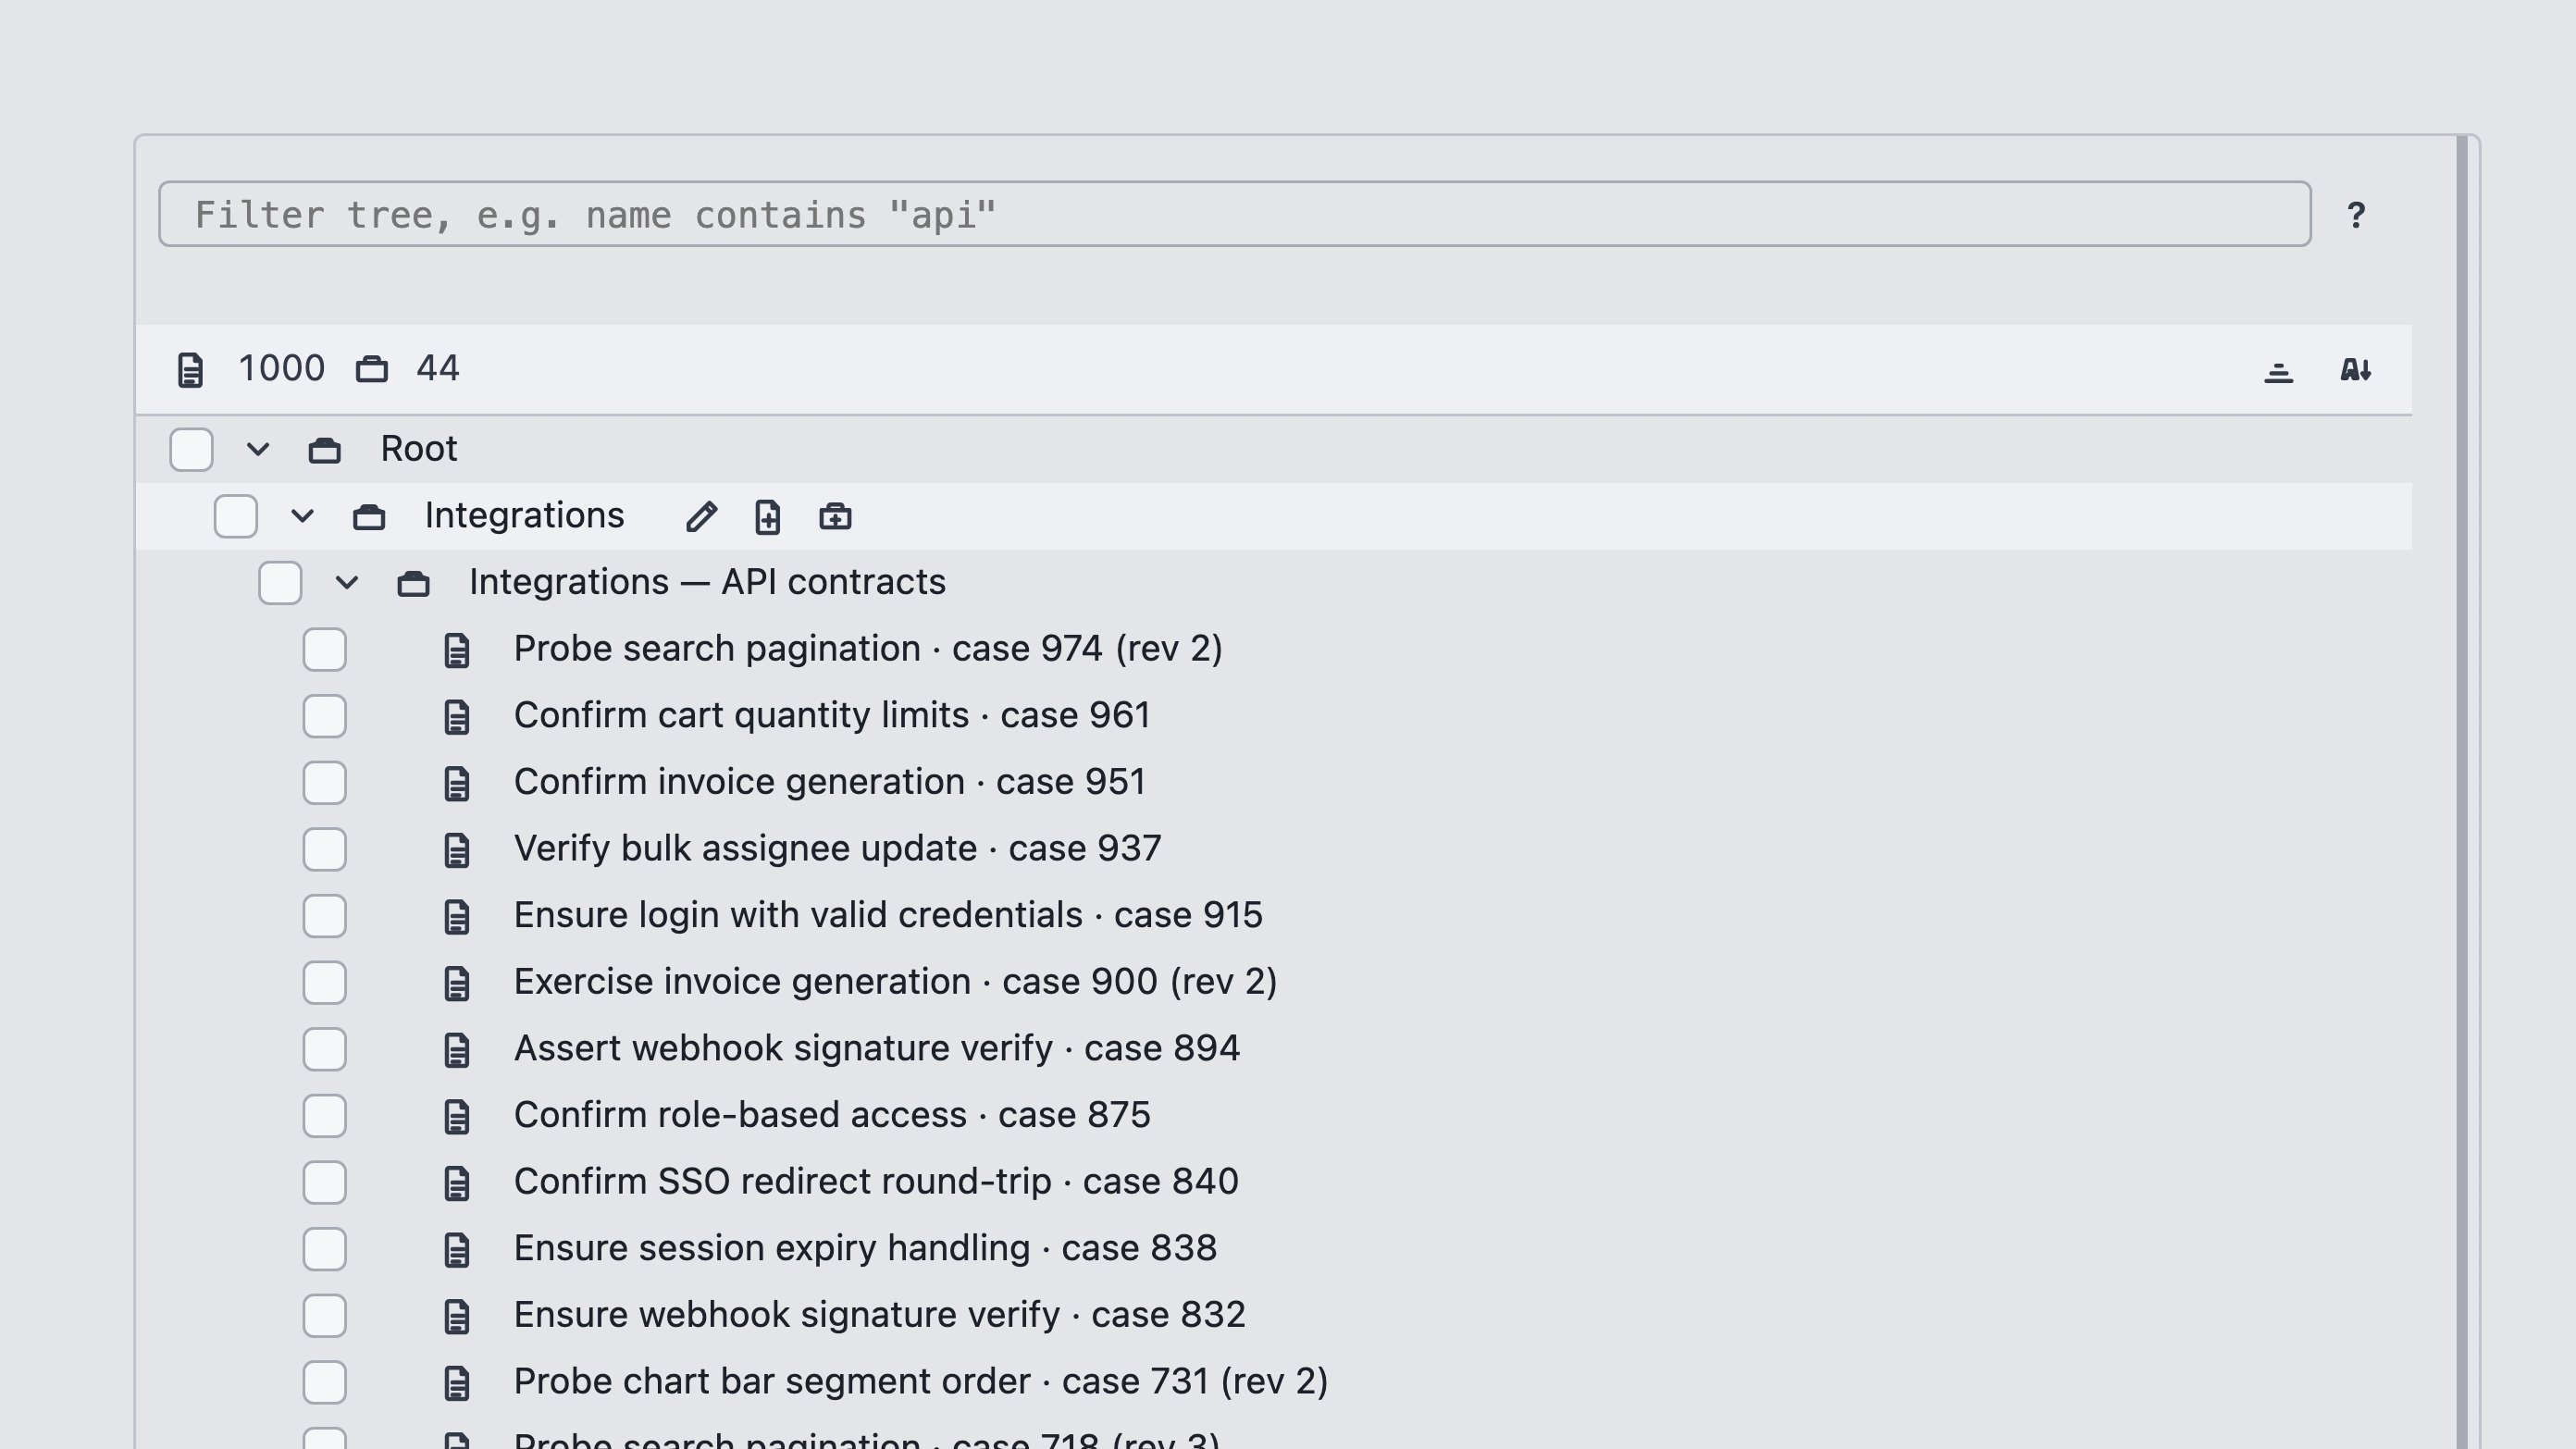The height and width of the screenshot is (1449, 2576).
Task: Add new subfolder icon beside Integrations
Action: [x=835, y=517]
